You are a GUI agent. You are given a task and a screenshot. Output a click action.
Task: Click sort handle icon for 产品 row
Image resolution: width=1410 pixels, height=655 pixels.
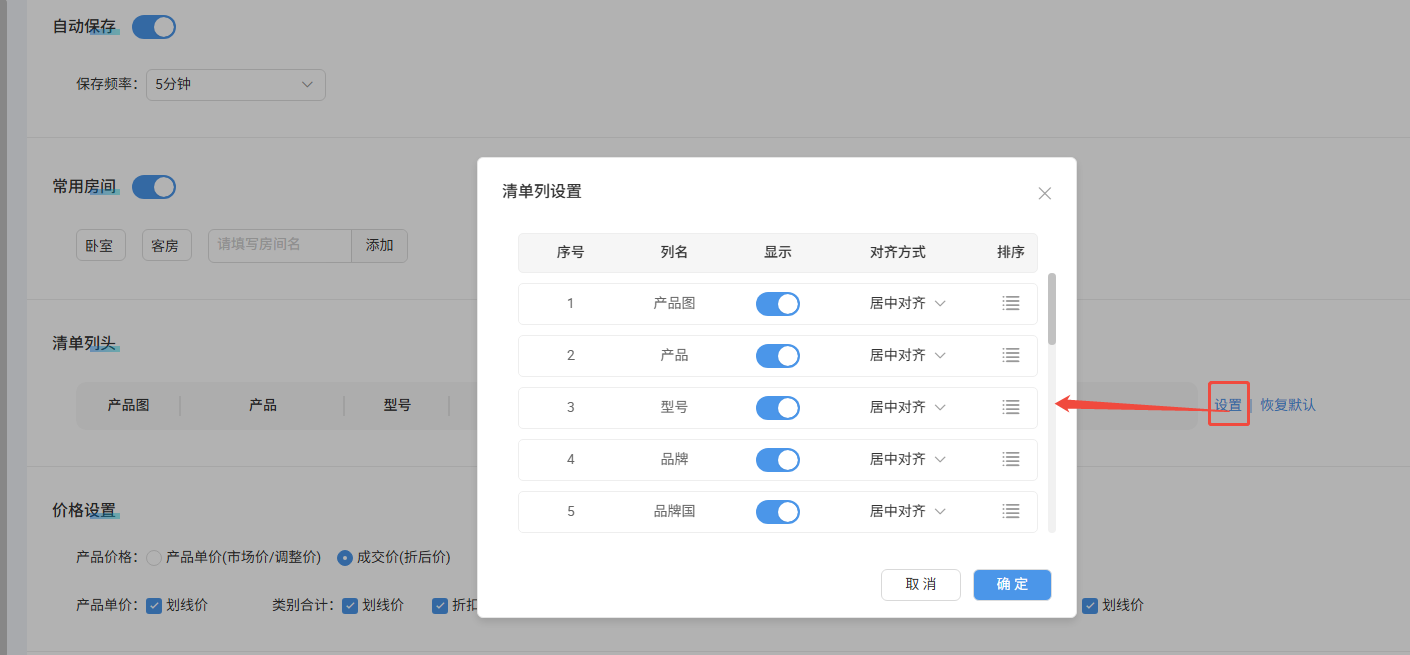pyautogui.click(x=1011, y=355)
